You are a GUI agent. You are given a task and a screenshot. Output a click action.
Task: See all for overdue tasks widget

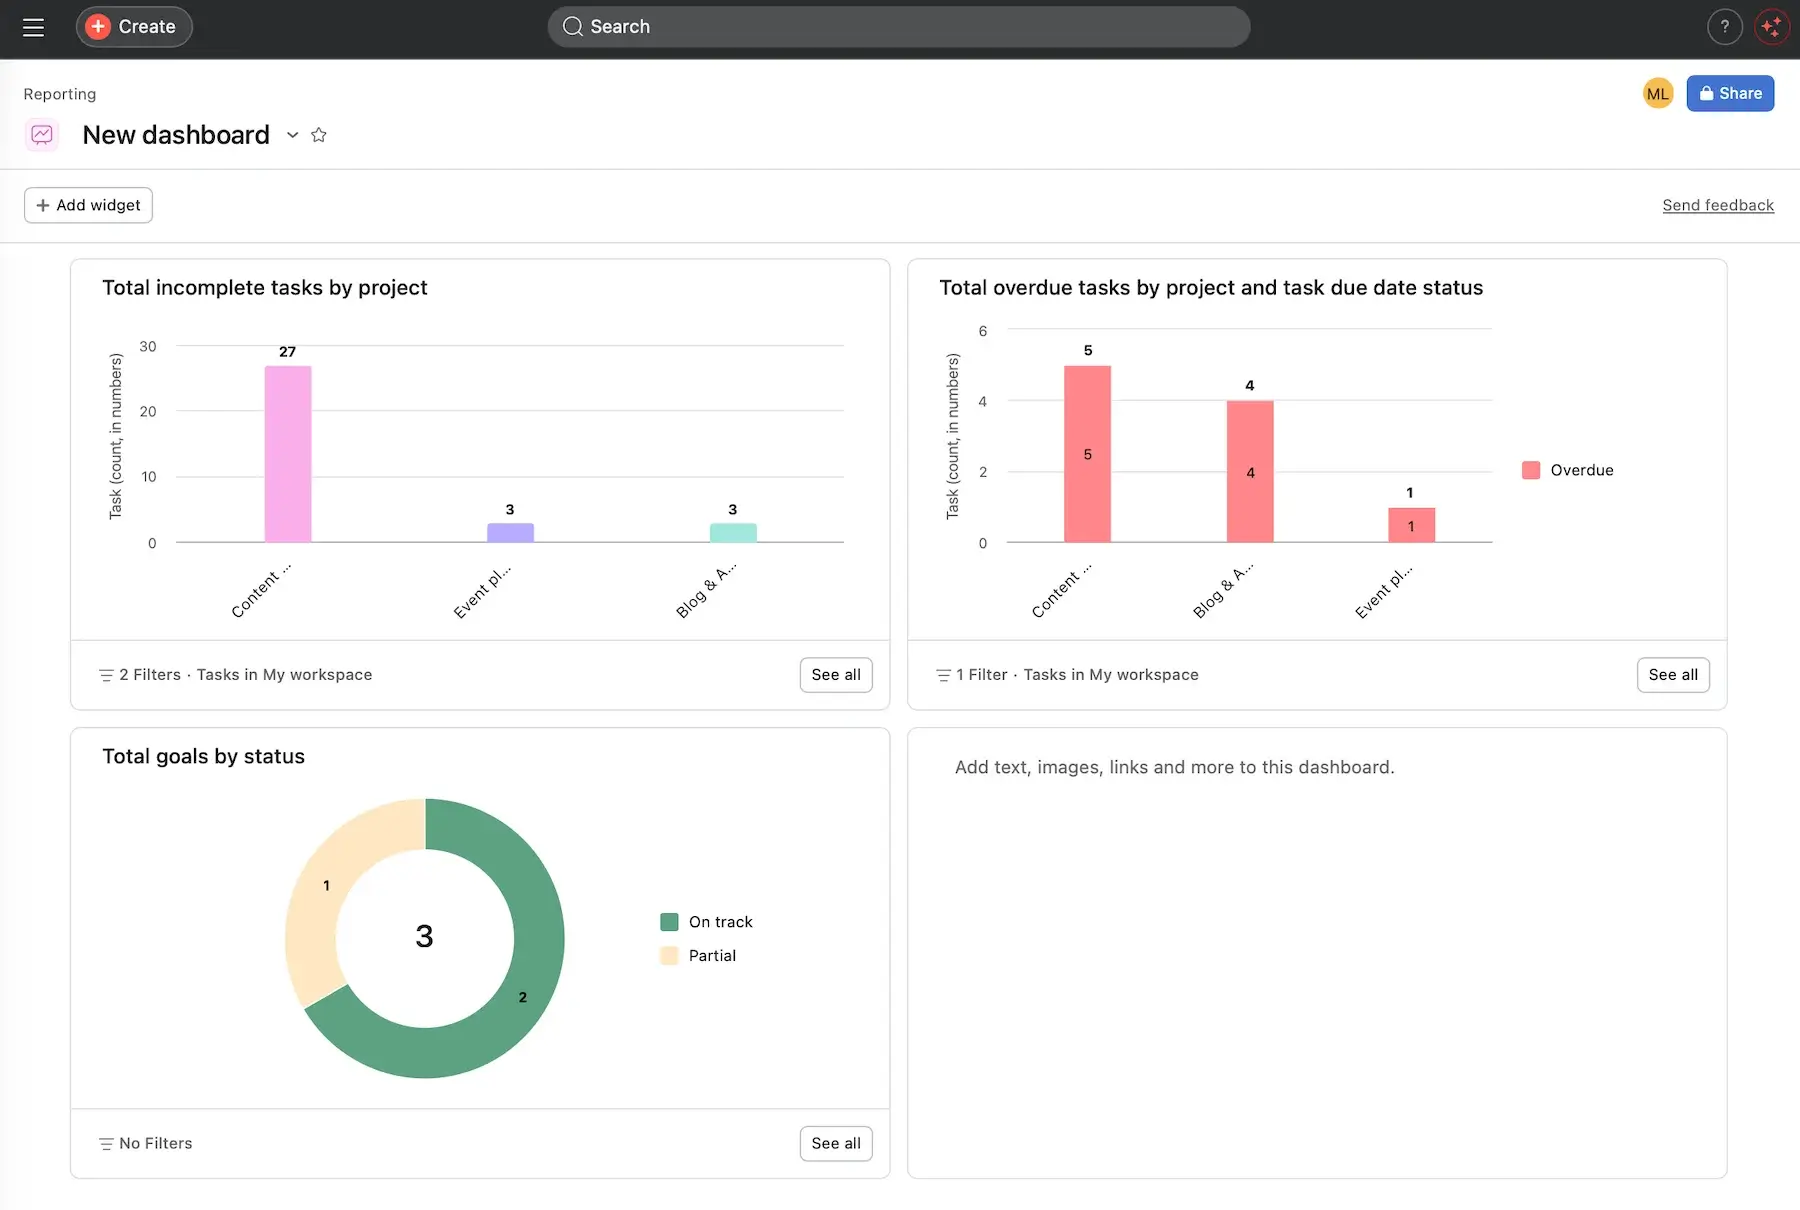point(1673,675)
